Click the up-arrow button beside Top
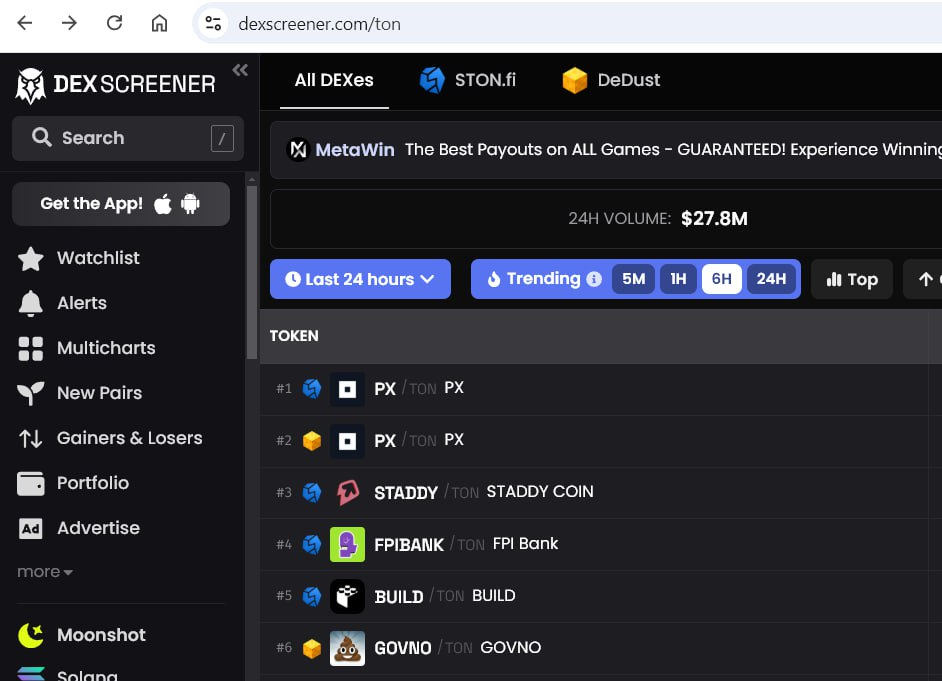Image resolution: width=942 pixels, height=681 pixels. coord(925,279)
